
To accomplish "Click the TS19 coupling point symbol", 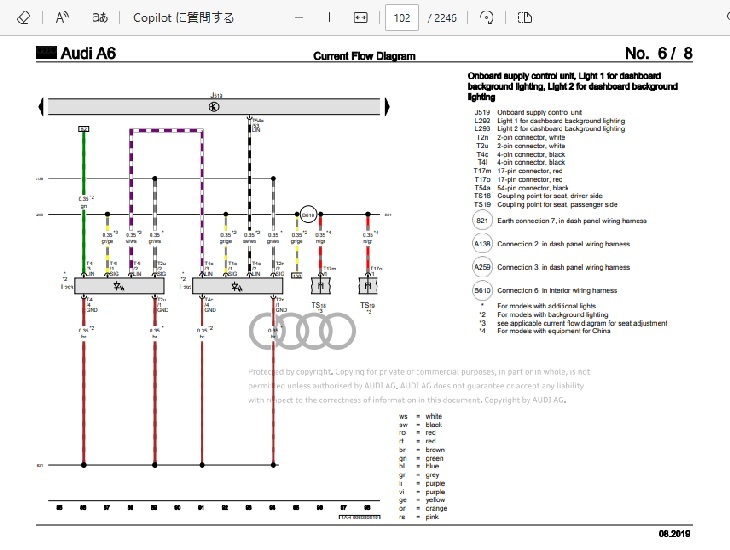I will [x=368, y=285].
